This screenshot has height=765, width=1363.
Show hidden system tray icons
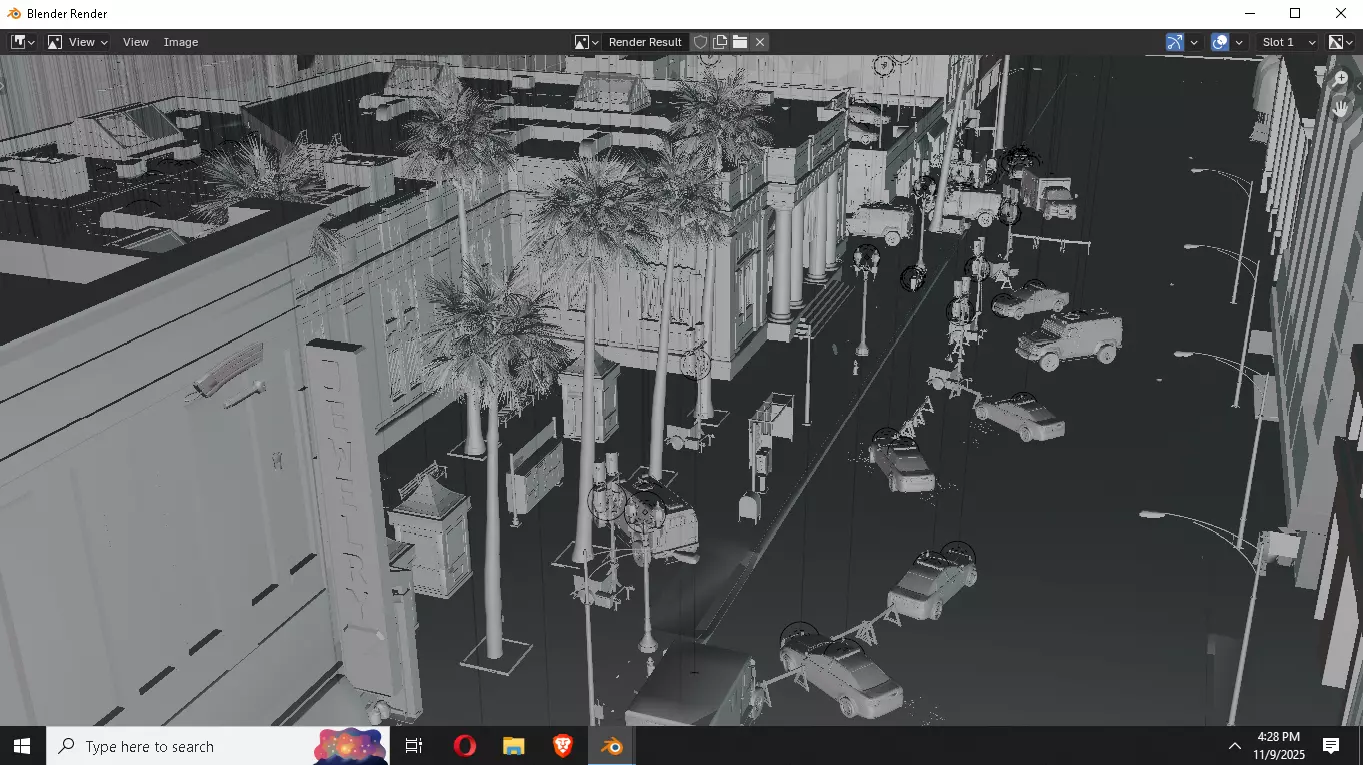coord(1235,746)
